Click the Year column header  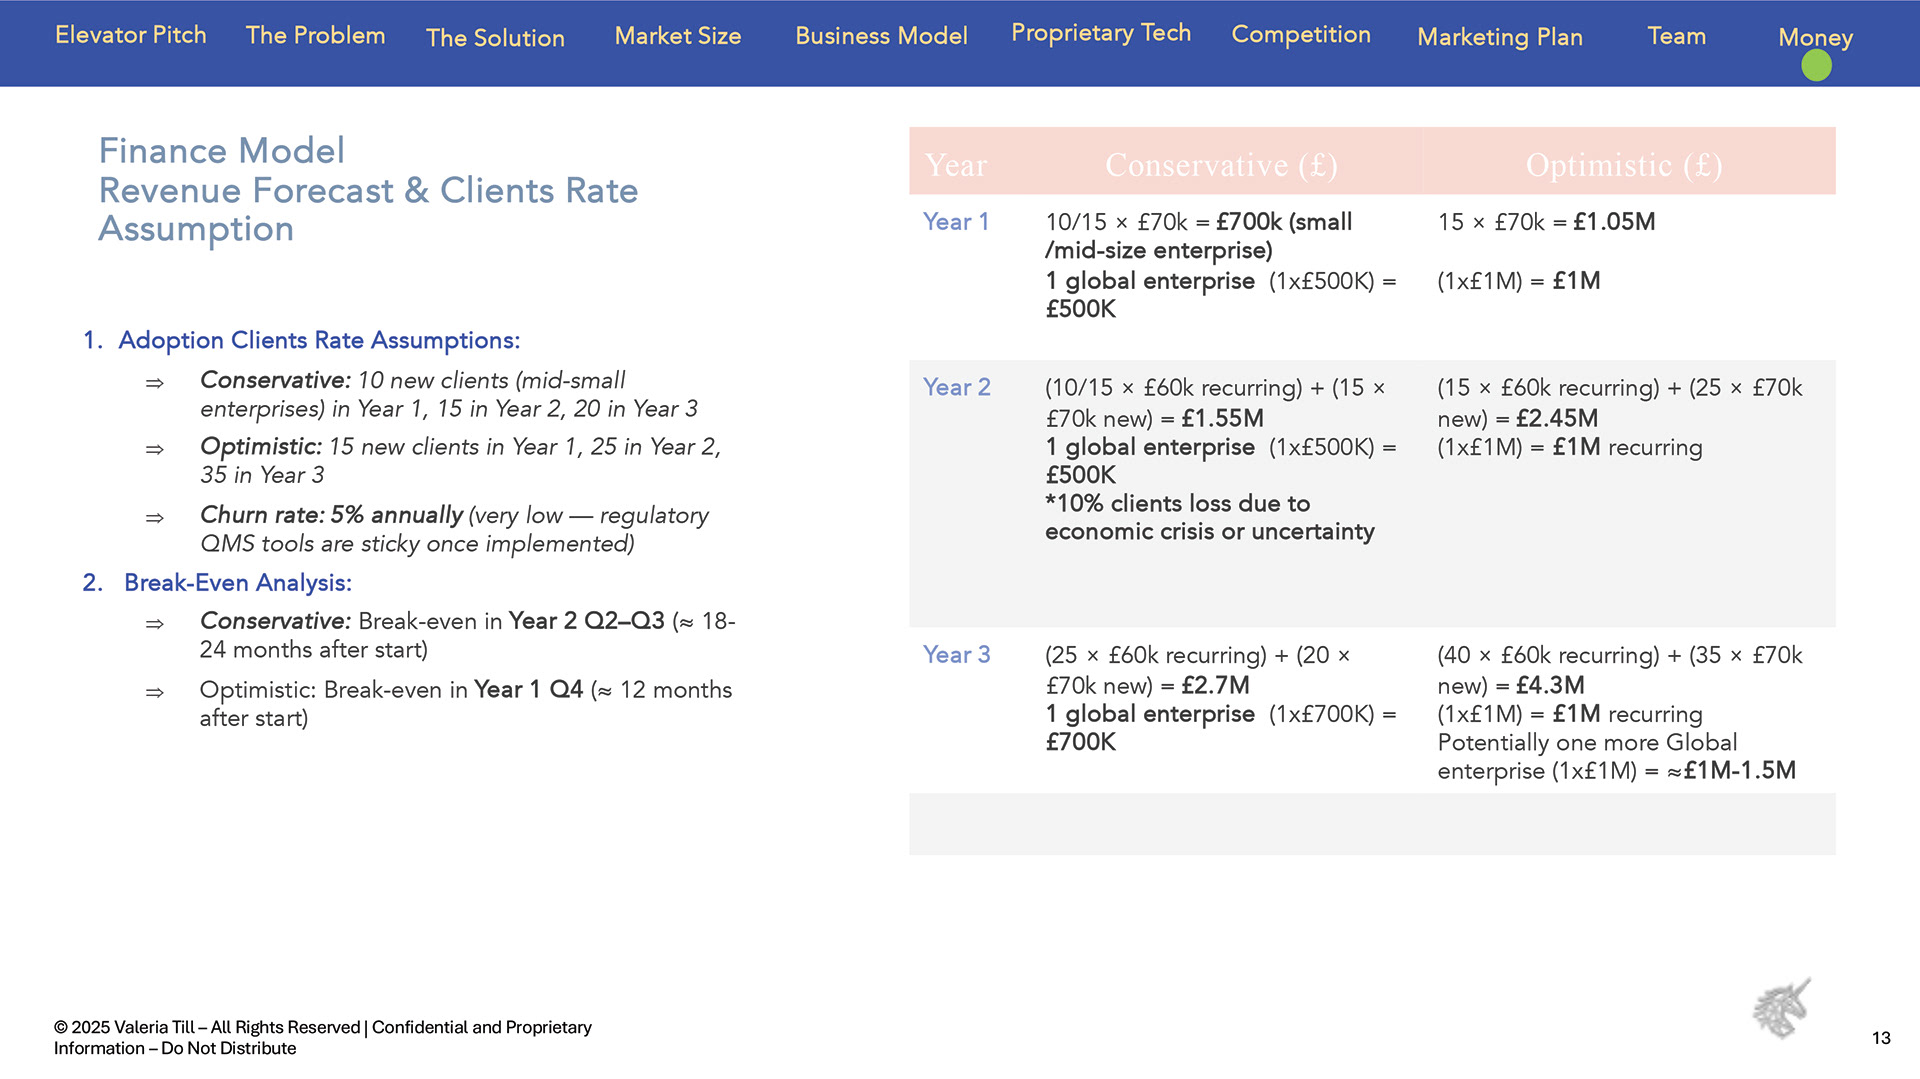click(956, 165)
